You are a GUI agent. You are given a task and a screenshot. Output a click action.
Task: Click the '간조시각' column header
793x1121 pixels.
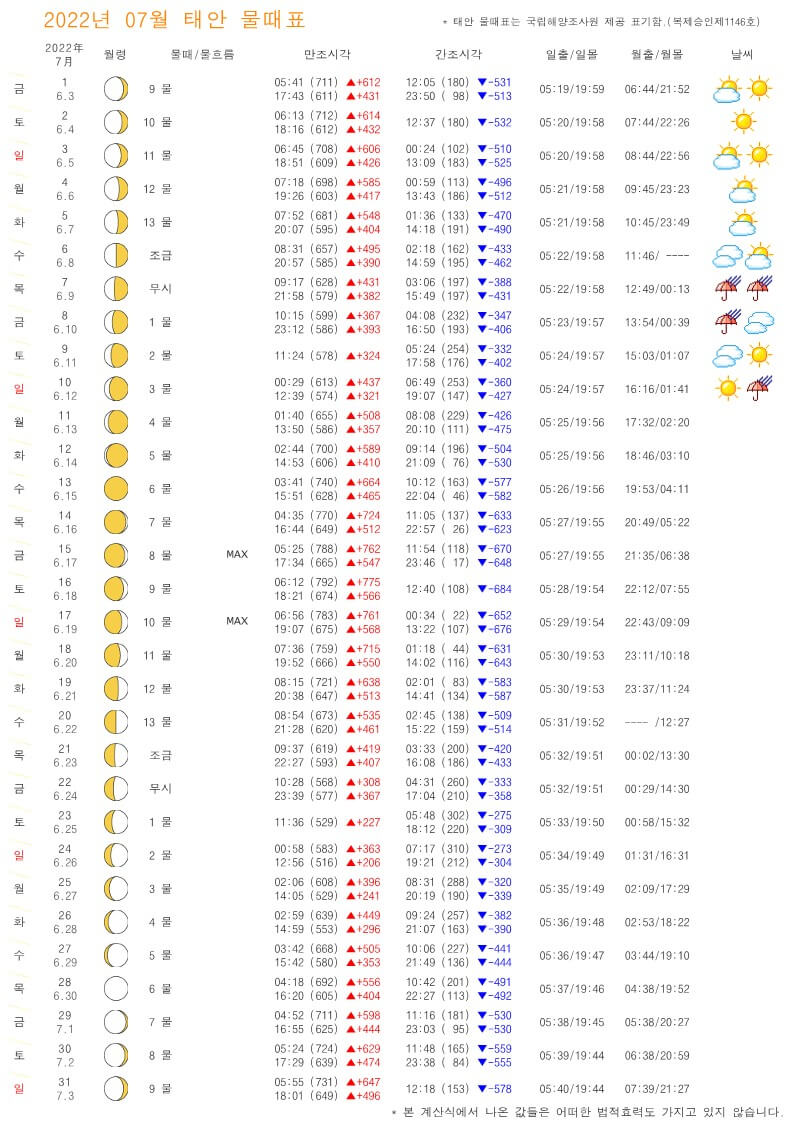[458, 54]
